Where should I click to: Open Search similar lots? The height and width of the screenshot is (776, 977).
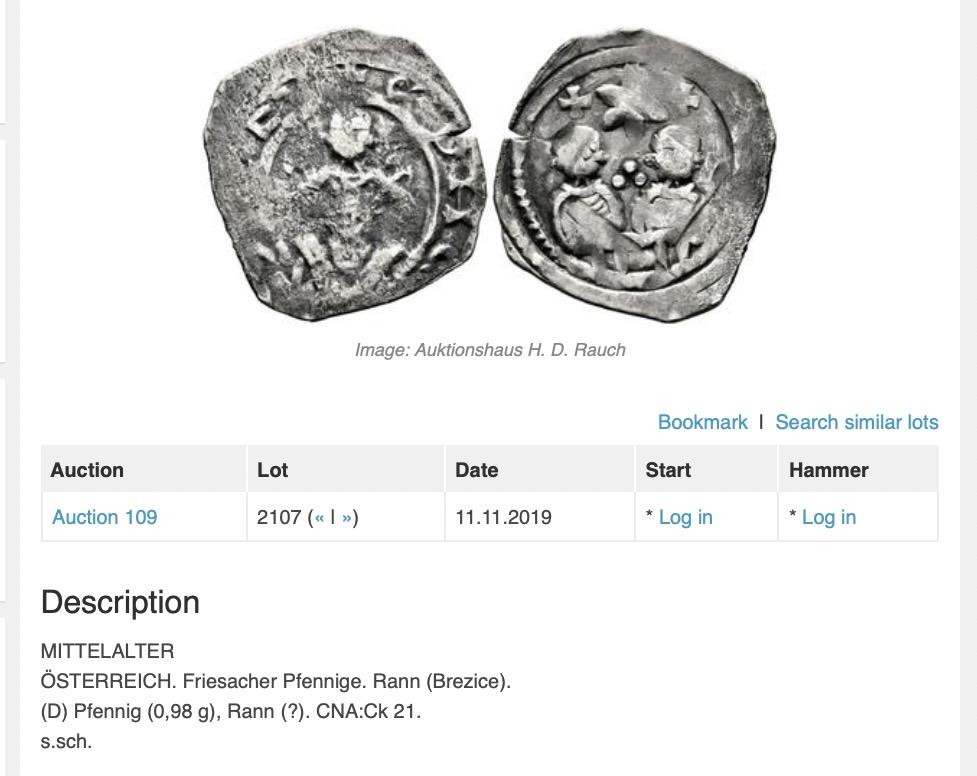857,422
